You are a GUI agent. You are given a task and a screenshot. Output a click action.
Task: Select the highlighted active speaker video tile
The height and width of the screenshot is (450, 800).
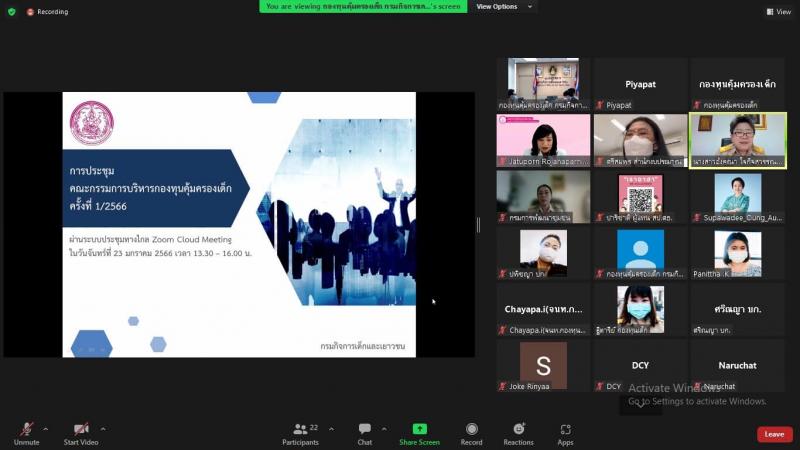pos(738,141)
